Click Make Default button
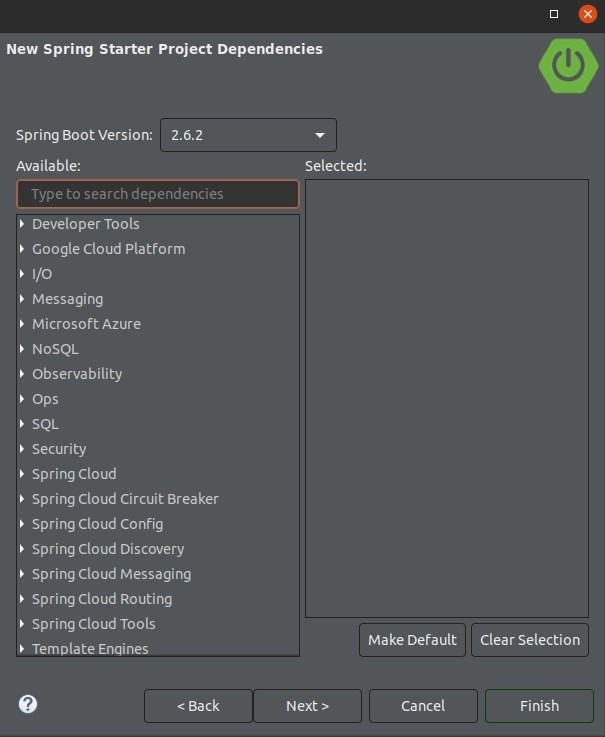605x737 pixels. [412, 640]
